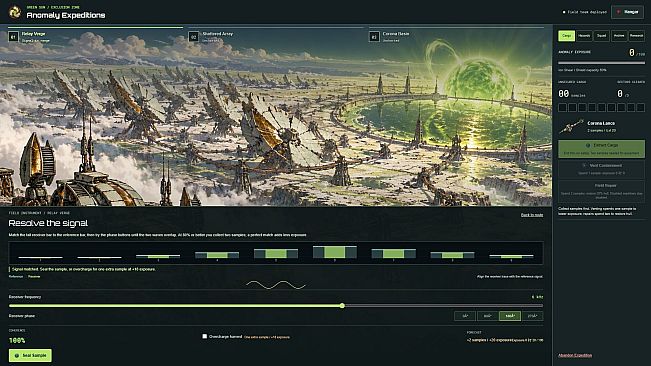Set receiver phase to 0°
The image size is (651, 366).
point(465,316)
